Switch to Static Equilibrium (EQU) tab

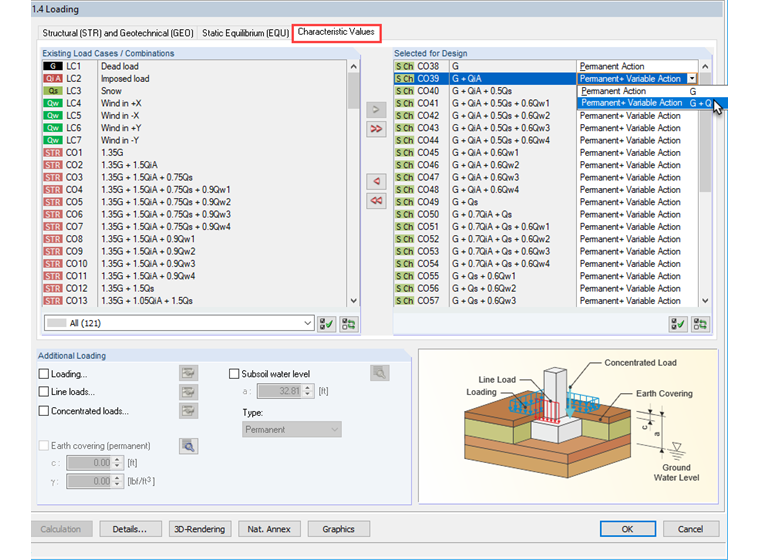[245, 33]
